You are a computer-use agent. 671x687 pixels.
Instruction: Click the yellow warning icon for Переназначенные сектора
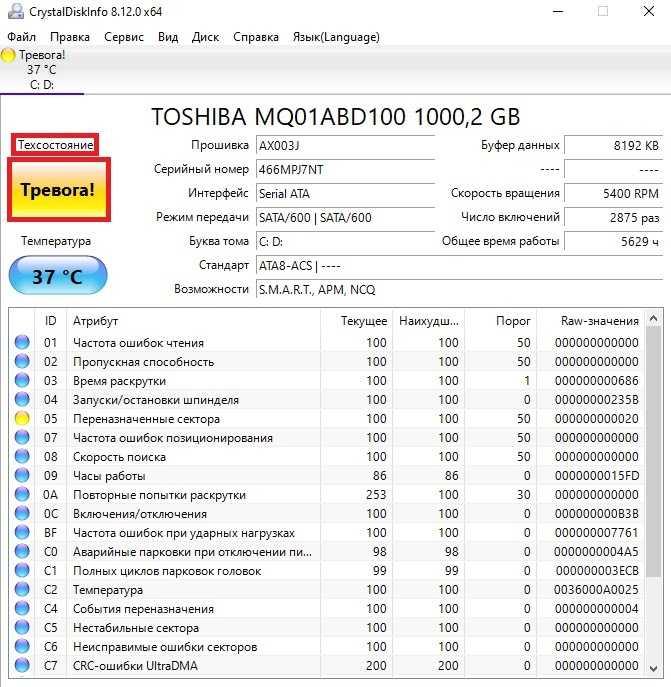coord(22,418)
